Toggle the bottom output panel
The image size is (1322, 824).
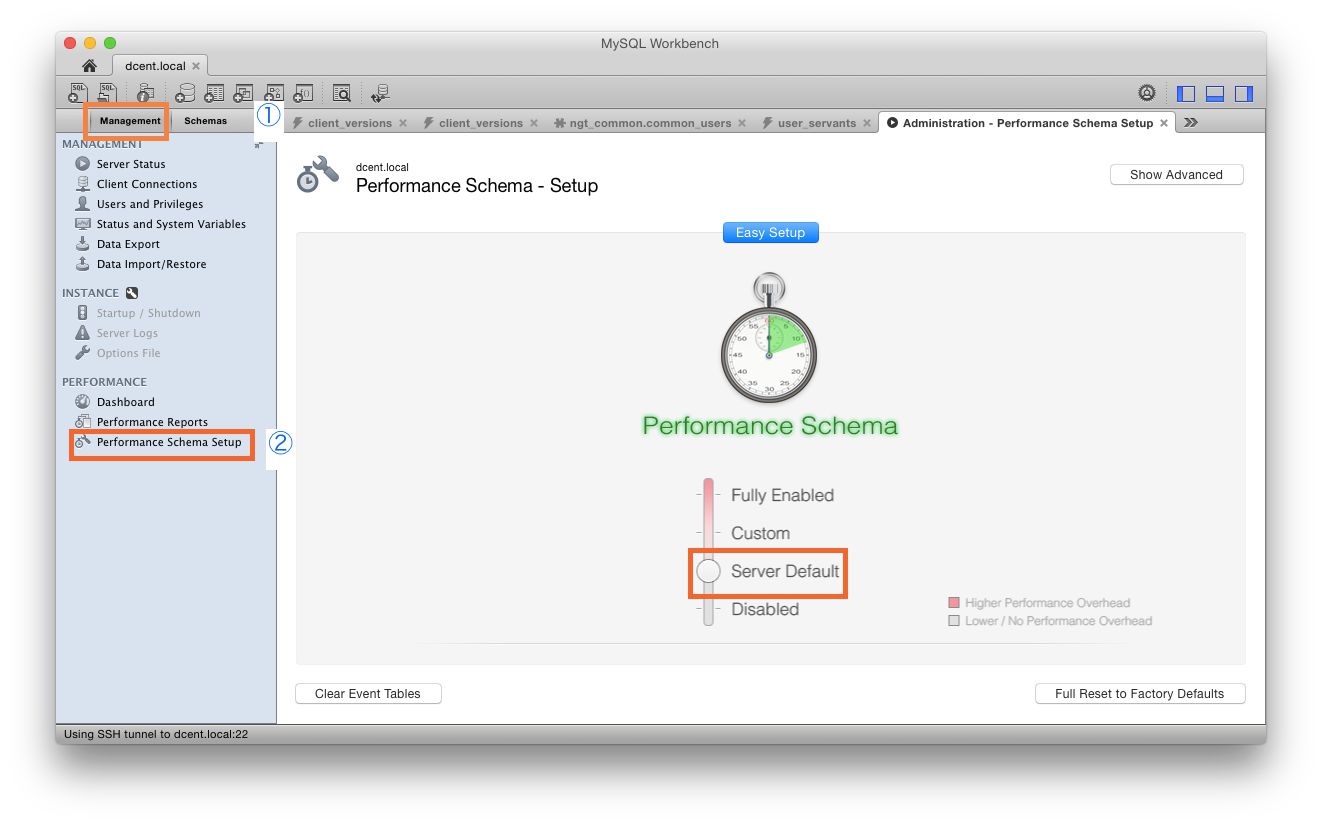1215,94
